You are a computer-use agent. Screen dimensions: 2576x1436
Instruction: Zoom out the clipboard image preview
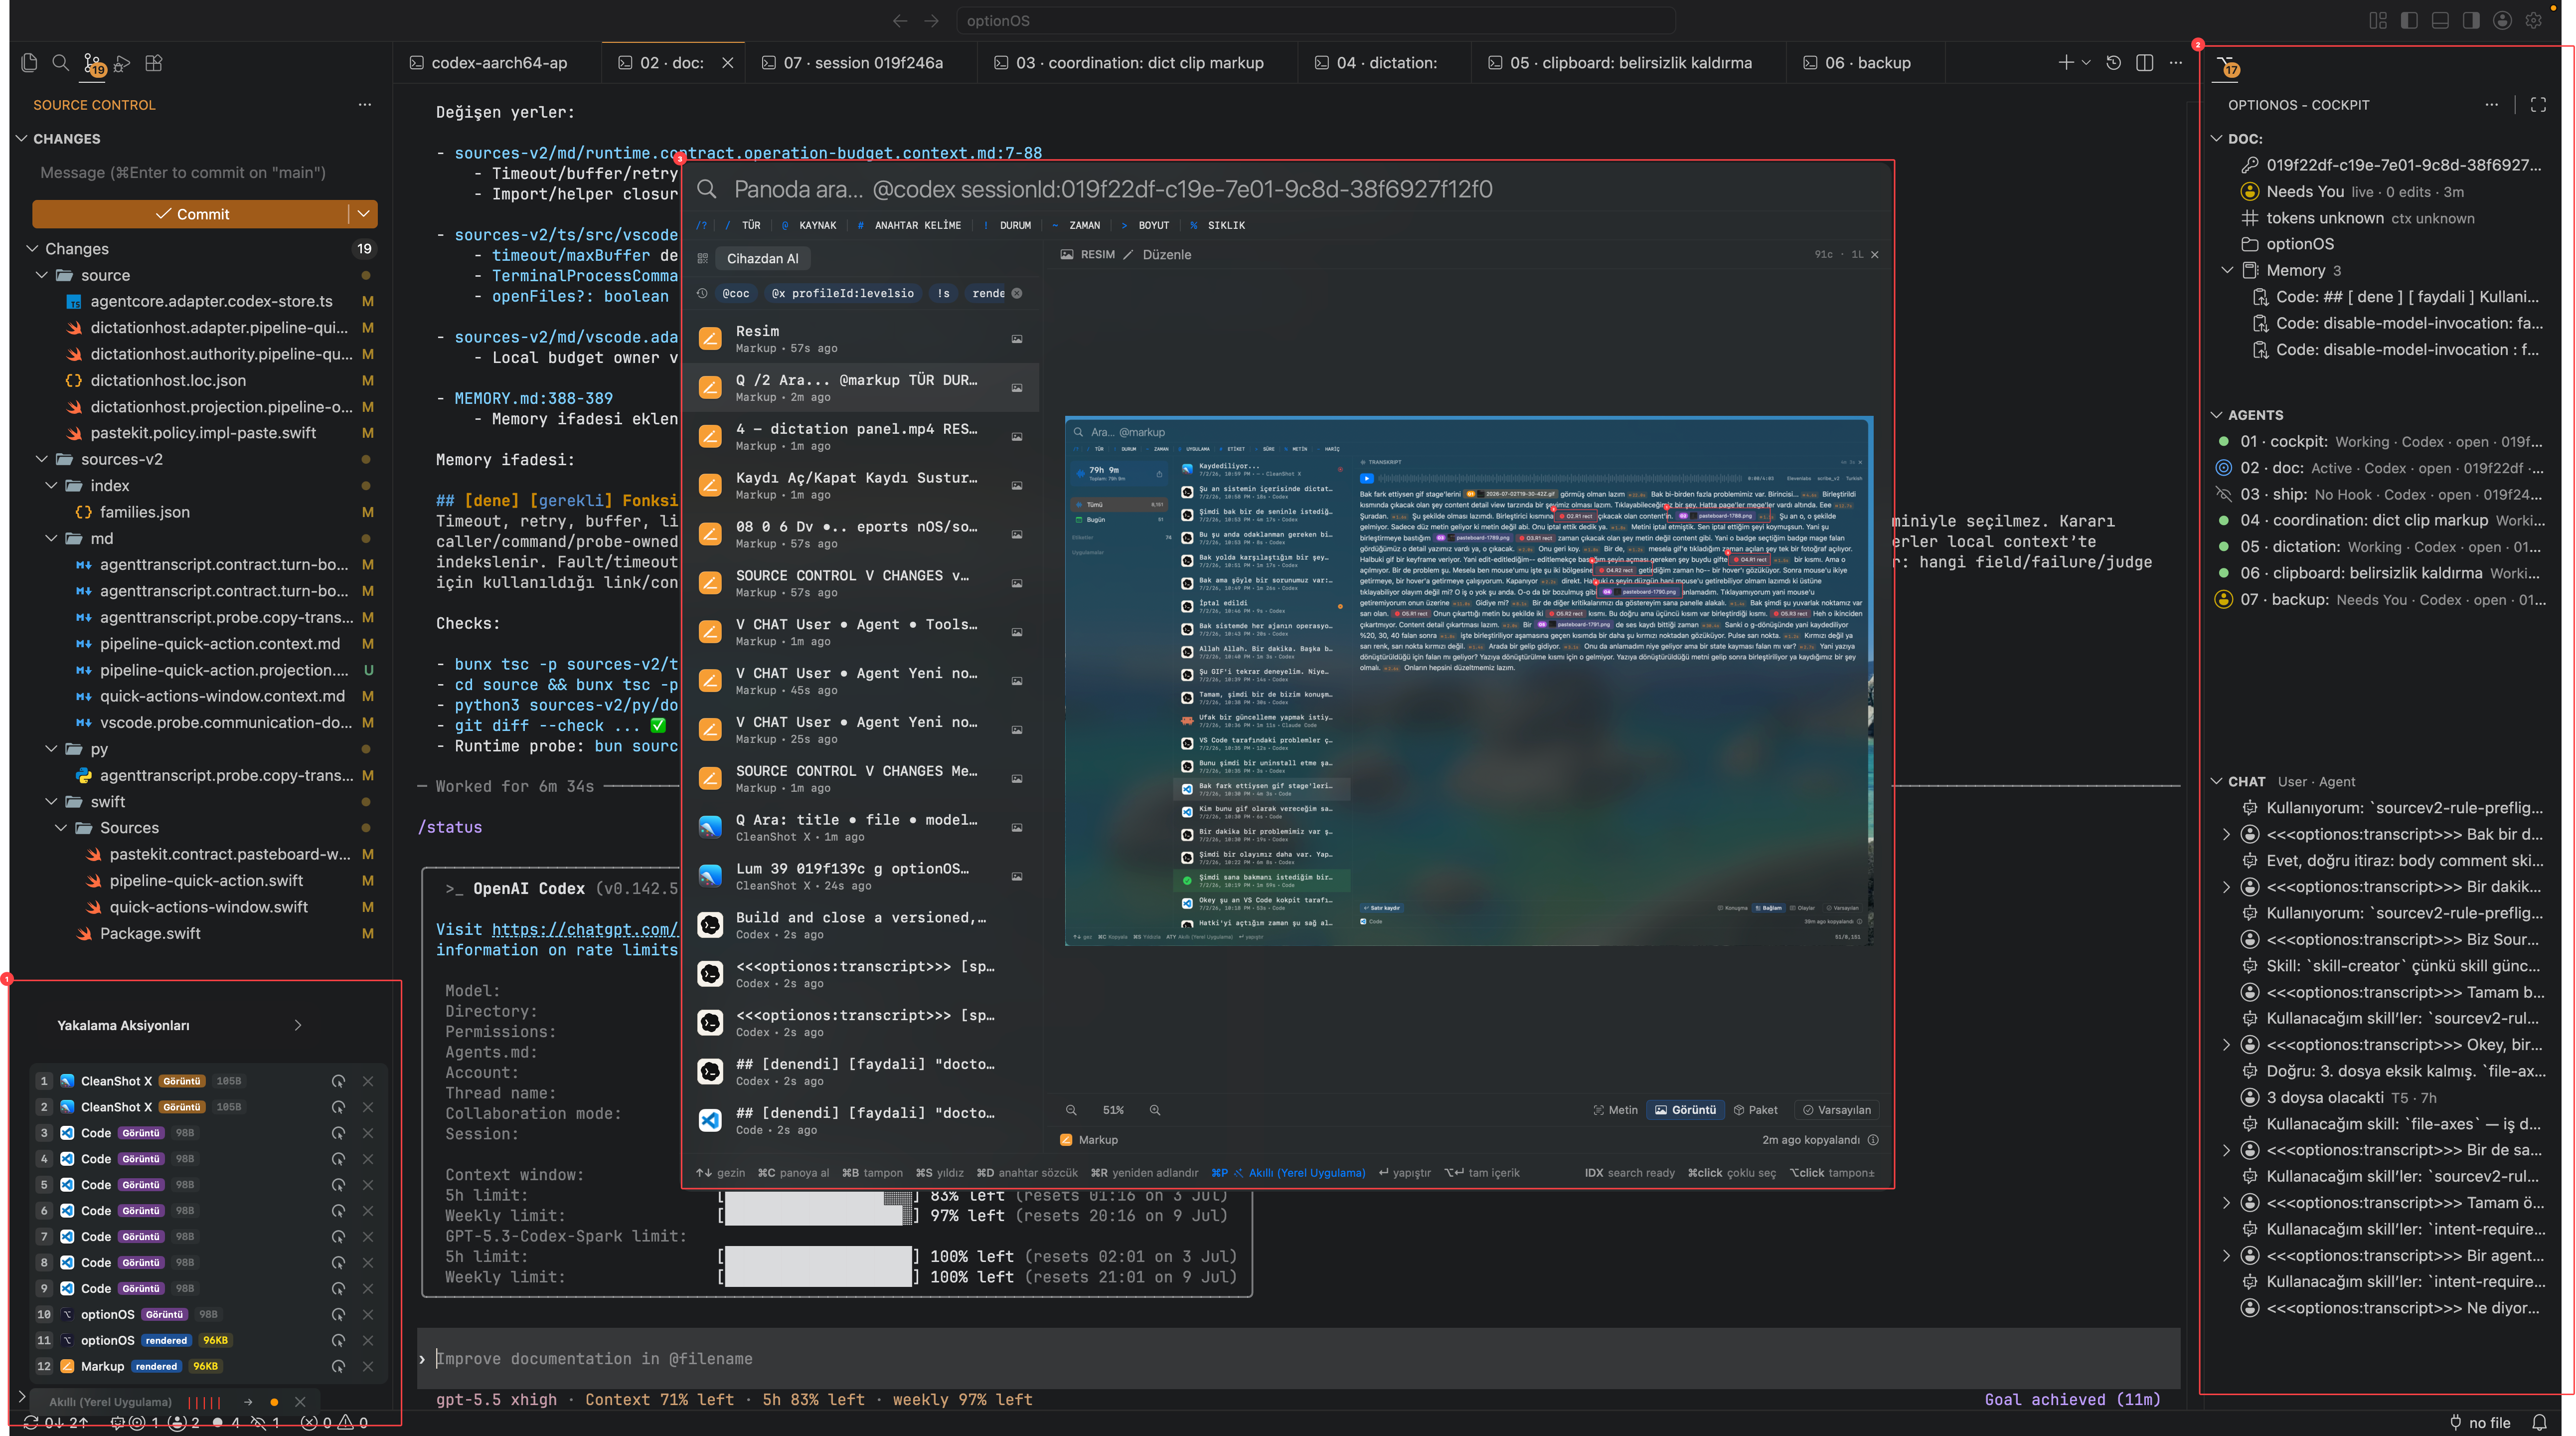pos(1071,1110)
